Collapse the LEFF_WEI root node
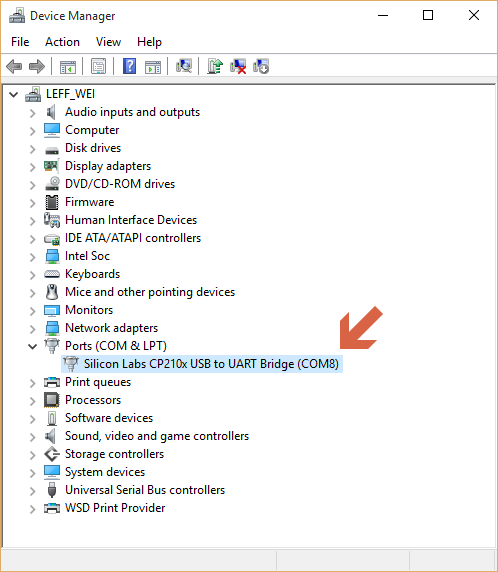This screenshot has width=498, height=572. coord(14,94)
